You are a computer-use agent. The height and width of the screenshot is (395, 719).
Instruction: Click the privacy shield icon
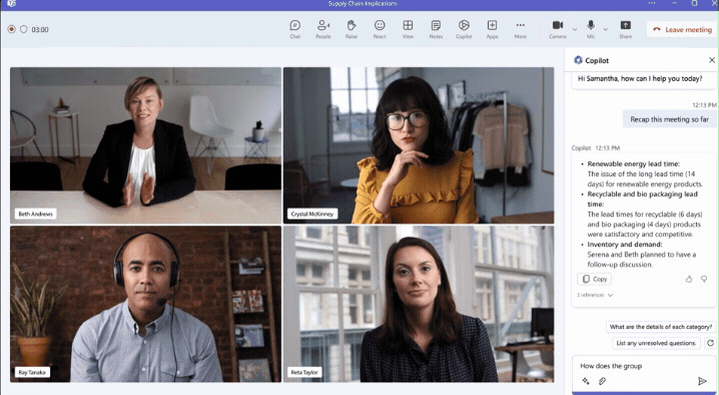(23, 29)
